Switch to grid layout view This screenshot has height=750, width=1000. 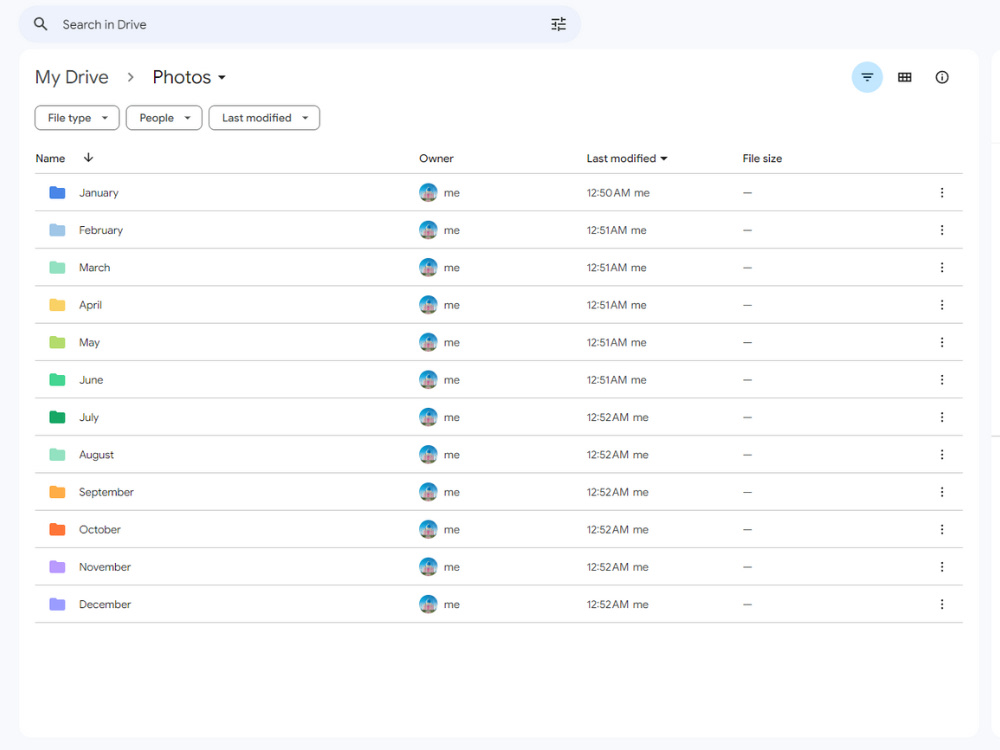click(x=904, y=77)
